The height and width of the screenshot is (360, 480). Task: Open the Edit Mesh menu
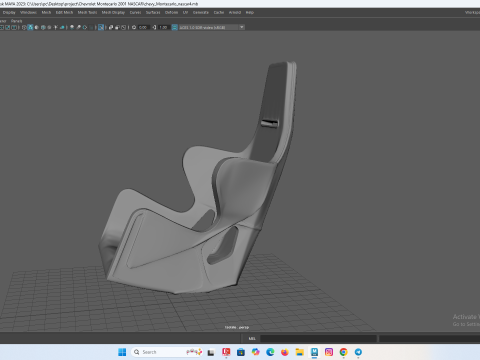pyautogui.click(x=64, y=12)
